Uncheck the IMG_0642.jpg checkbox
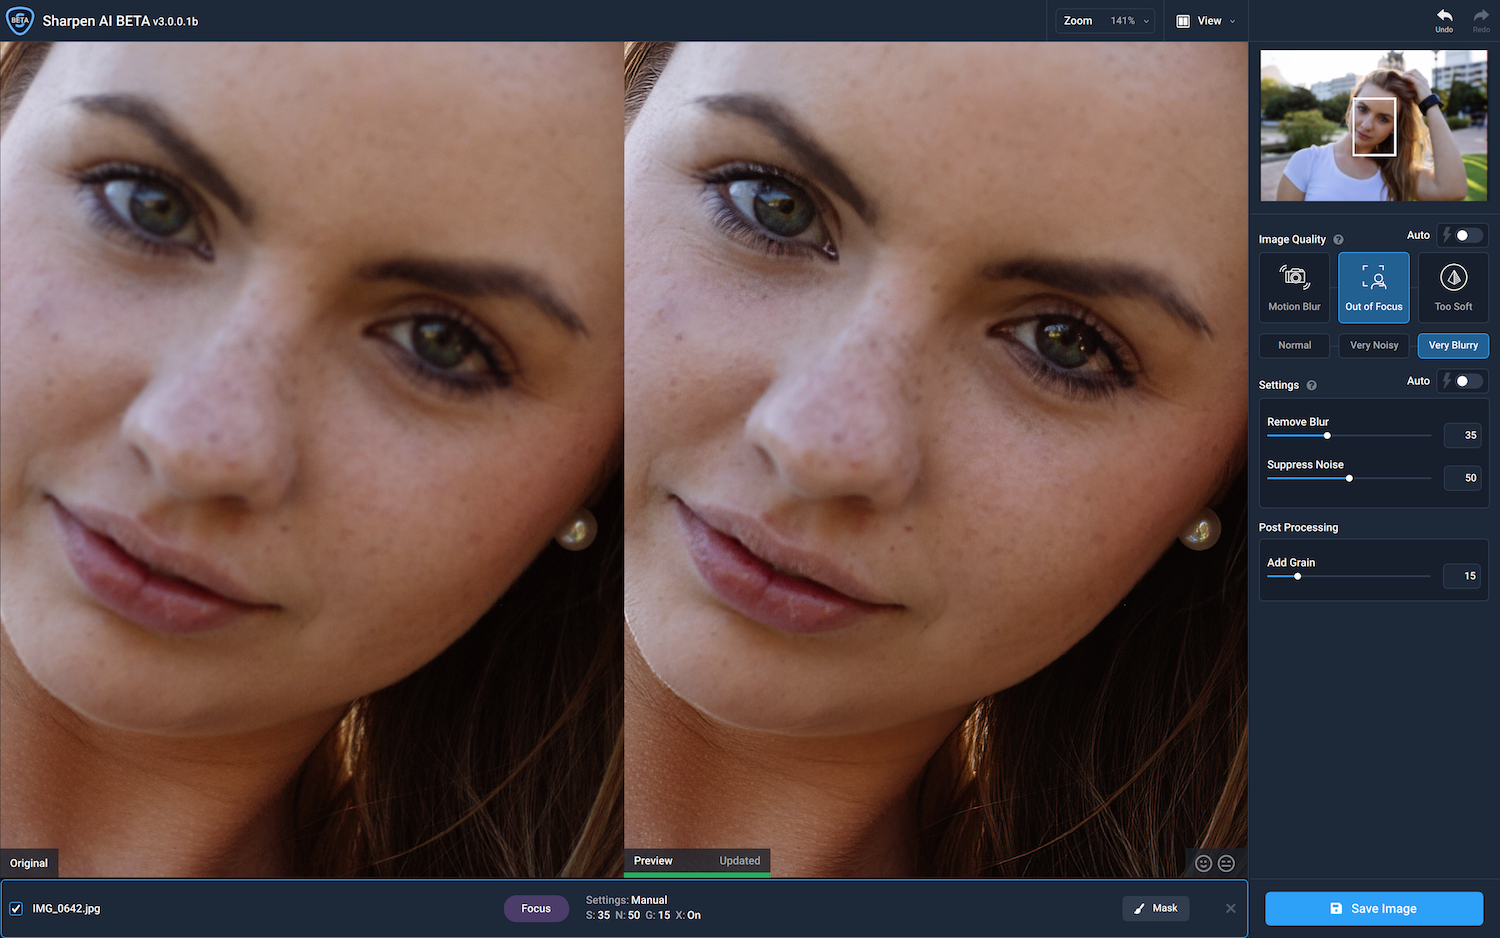This screenshot has width=1500, height=938. 16,909
